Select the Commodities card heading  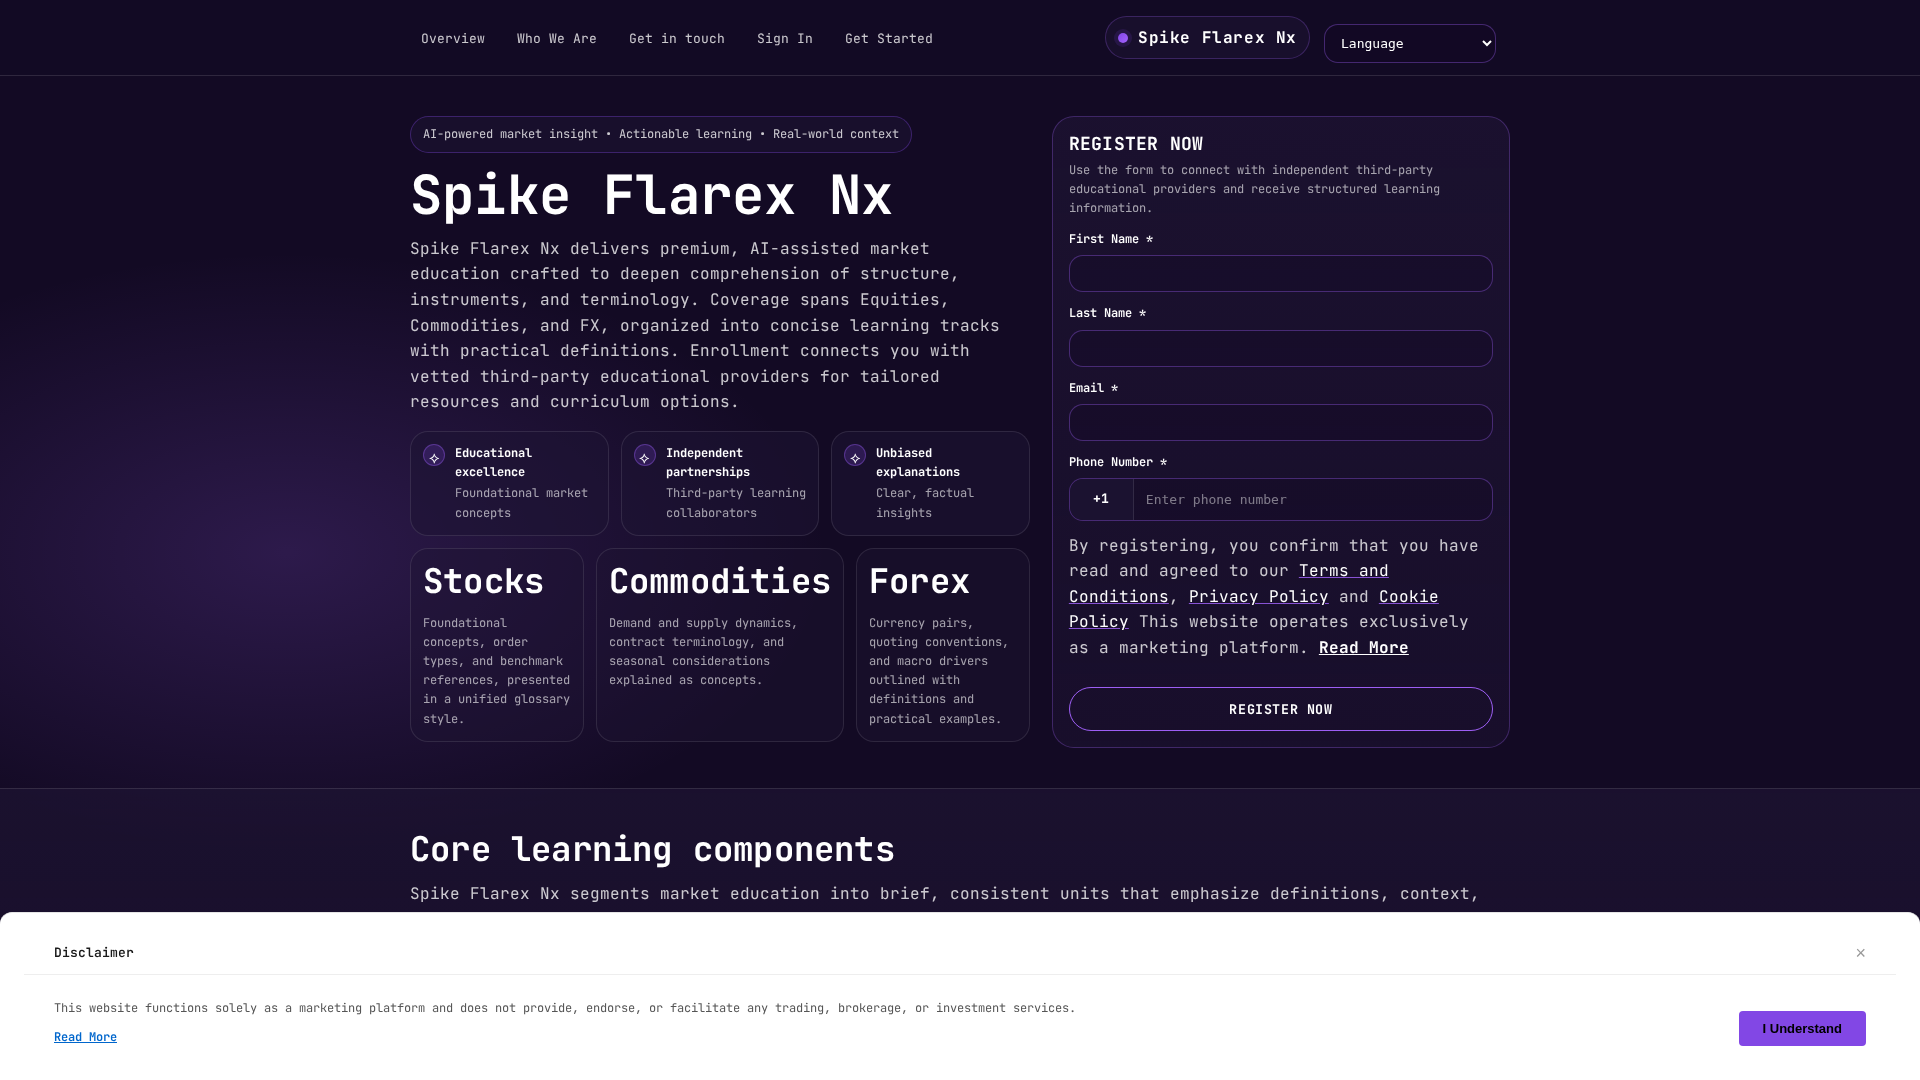(720, 582)
